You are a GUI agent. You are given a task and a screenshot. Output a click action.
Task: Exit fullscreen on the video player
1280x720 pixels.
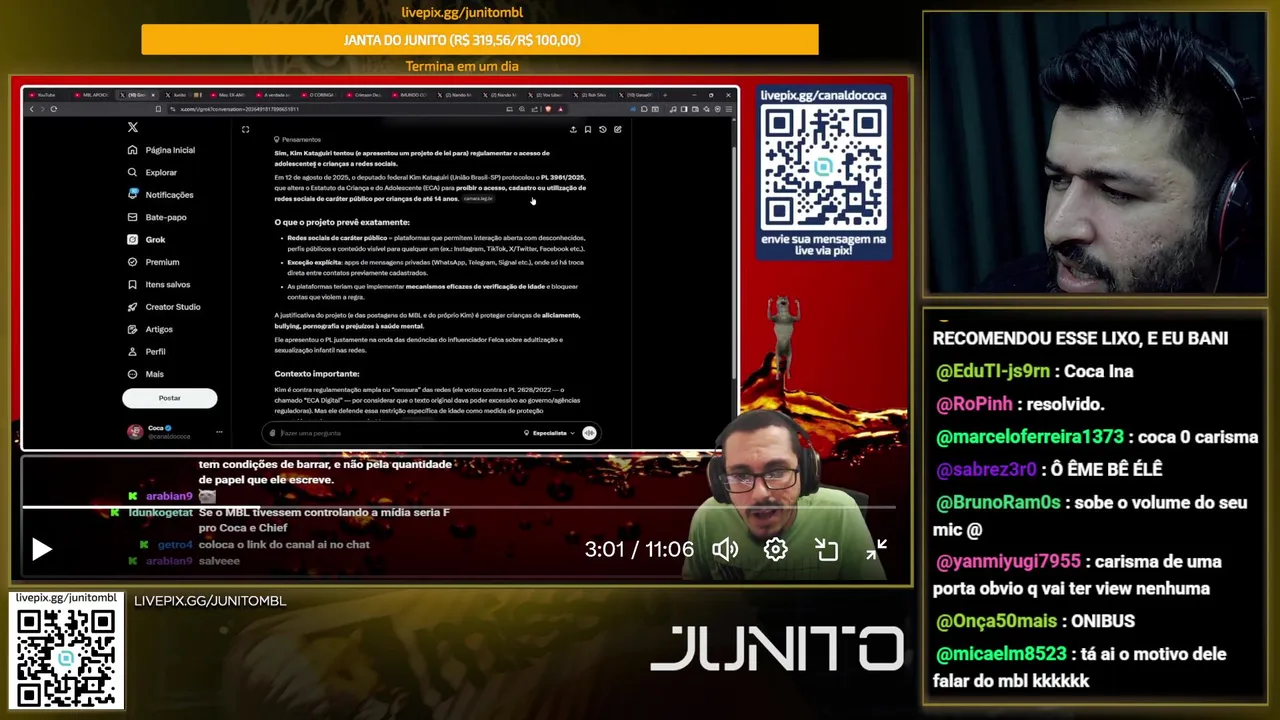pyautogui.click(x=877, y=549)
